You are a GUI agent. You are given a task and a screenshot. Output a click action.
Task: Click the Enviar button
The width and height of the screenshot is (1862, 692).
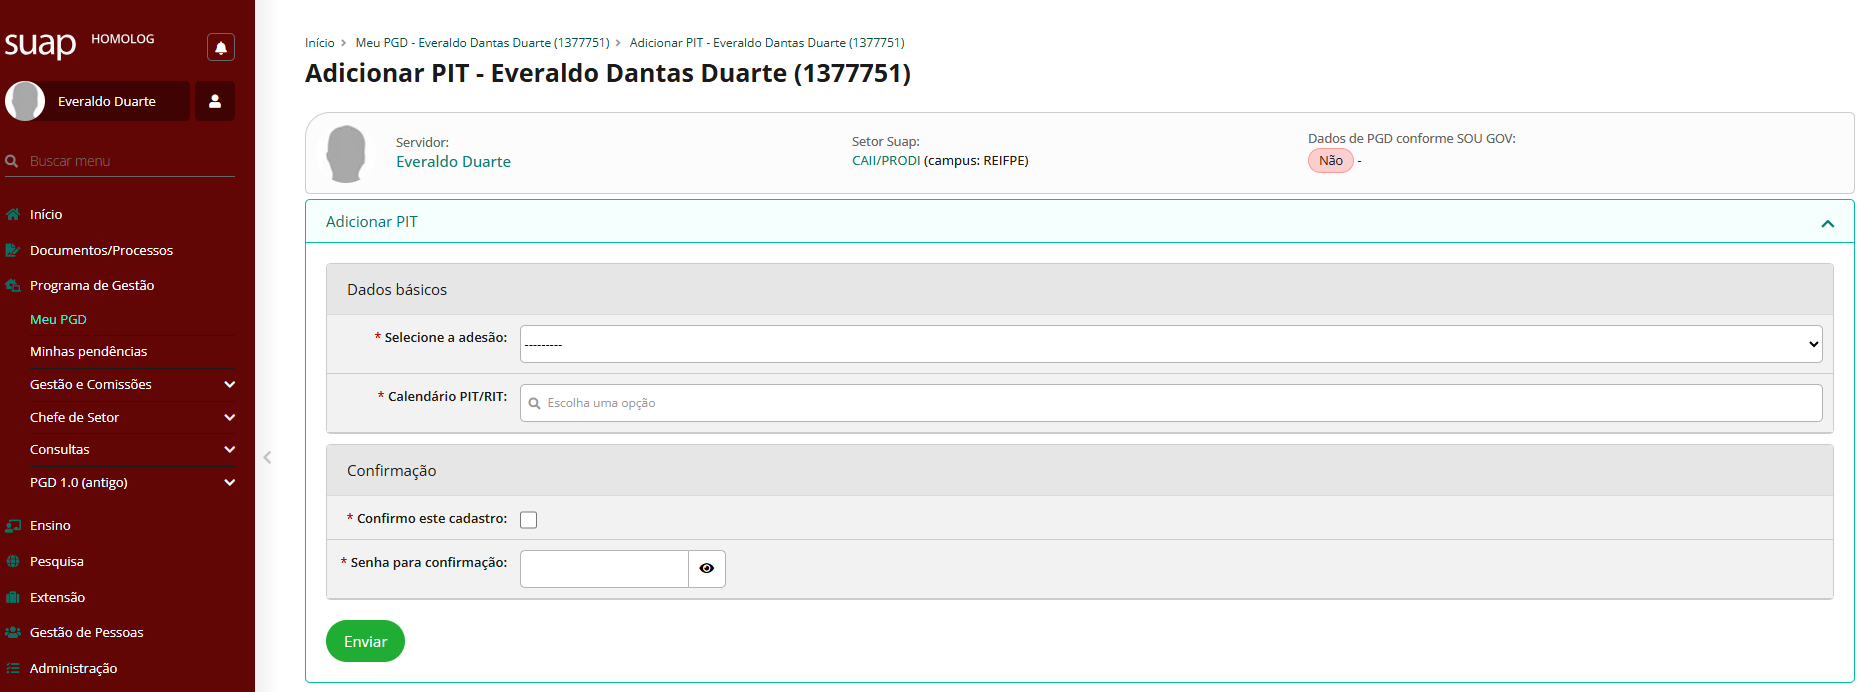365,641
